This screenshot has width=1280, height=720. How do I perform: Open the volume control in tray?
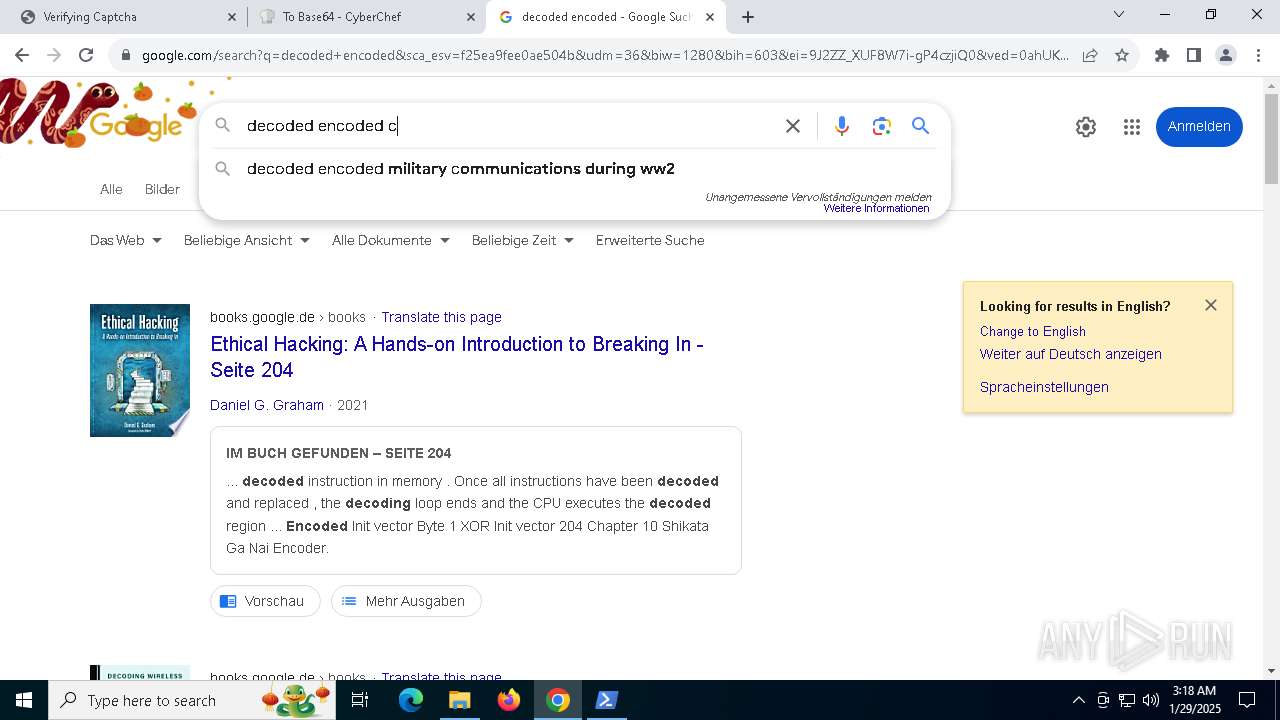[x=1151, y=700]
